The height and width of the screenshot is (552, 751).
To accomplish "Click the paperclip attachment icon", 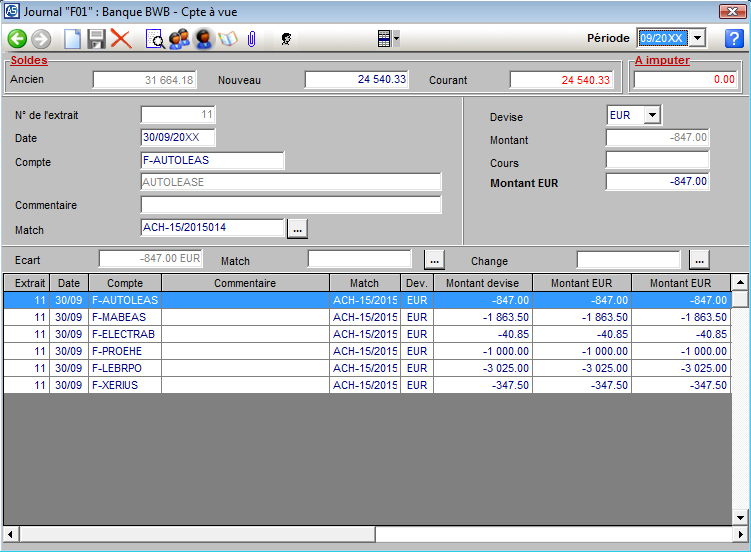I will click(x=251, y=39).
